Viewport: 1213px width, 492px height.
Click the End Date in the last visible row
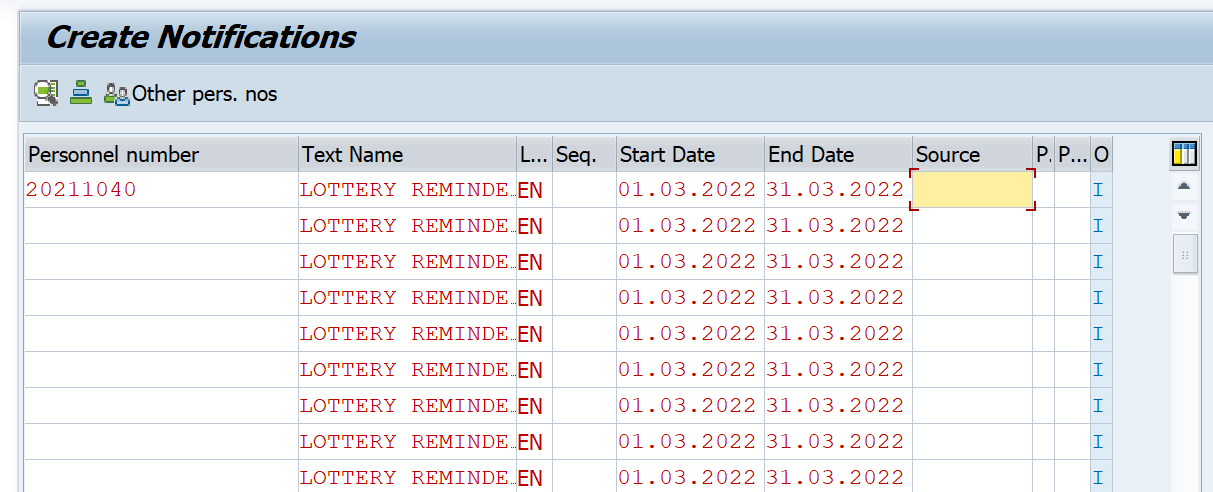tap(838, 477)
